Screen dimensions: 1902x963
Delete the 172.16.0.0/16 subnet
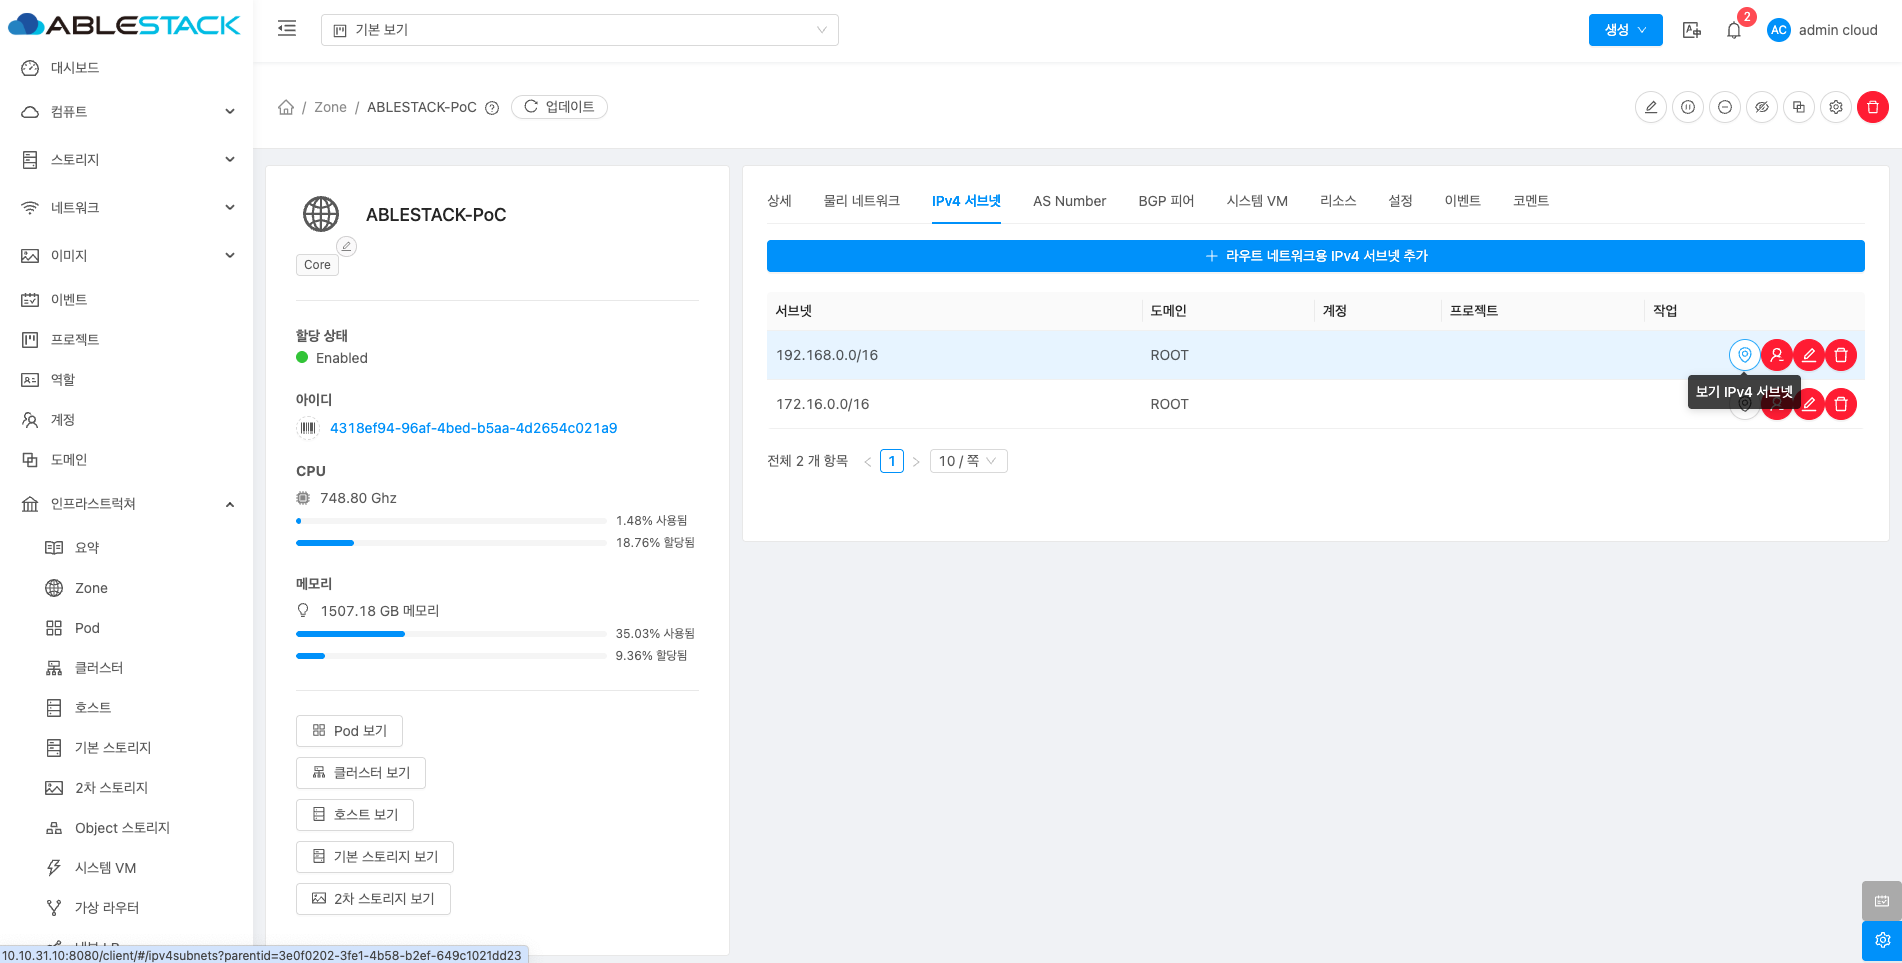pos(1841,404)
